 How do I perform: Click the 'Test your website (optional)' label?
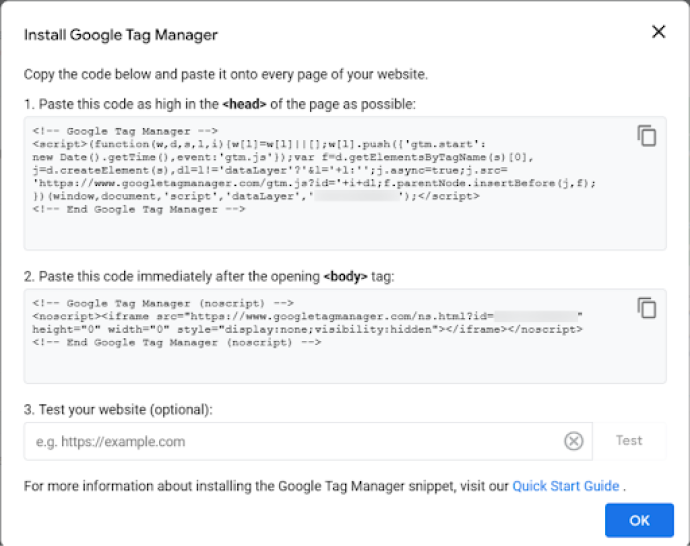[x=121, y=407]
